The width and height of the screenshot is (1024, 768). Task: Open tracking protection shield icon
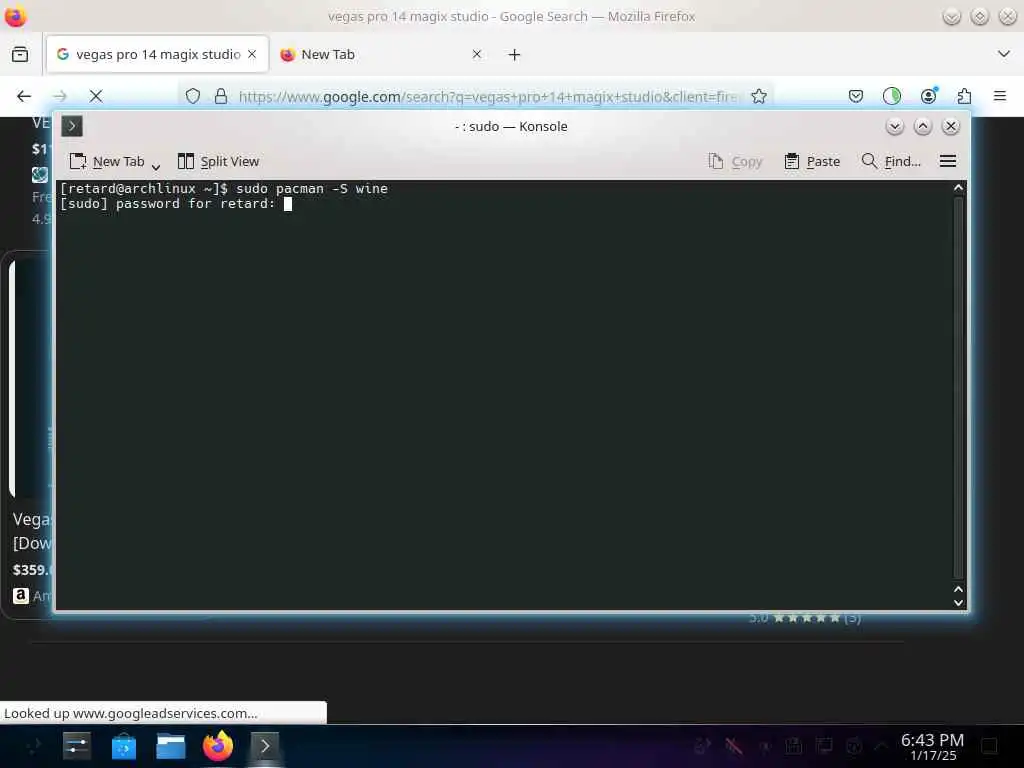coord(193,97)
